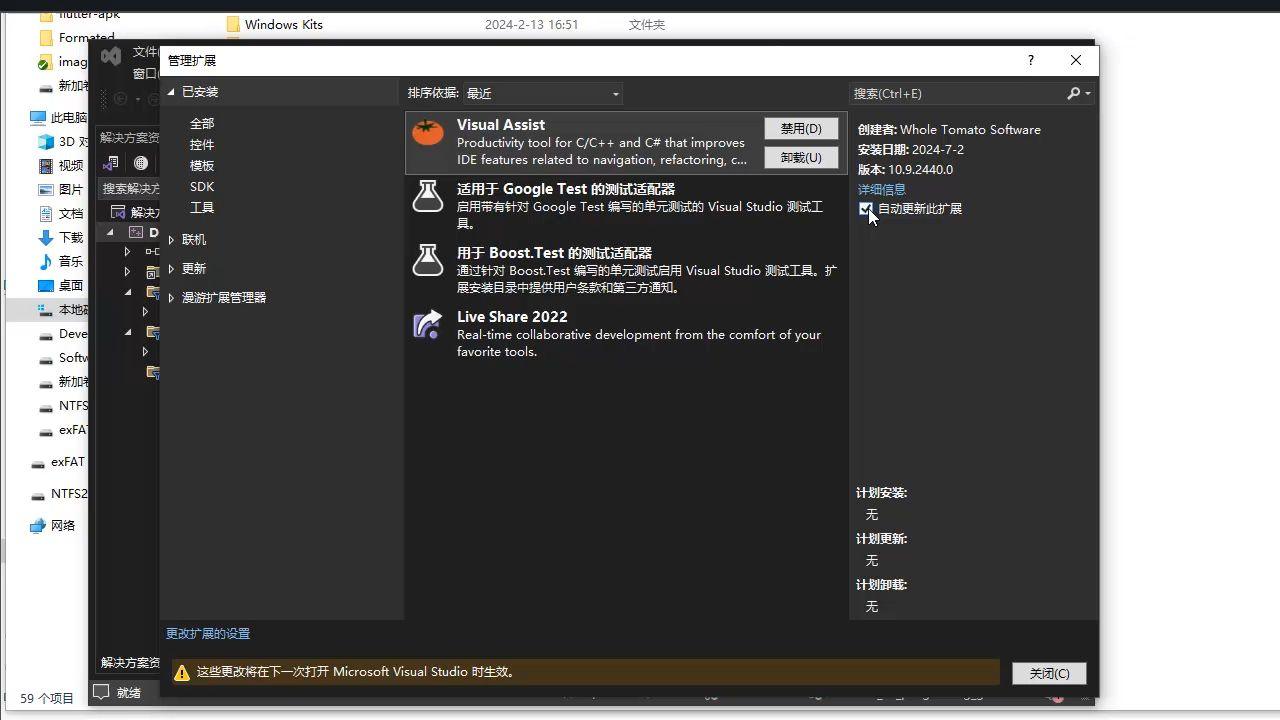Select 全部 under 已安装
This screenshot has height=720, width=1280.
202,123
